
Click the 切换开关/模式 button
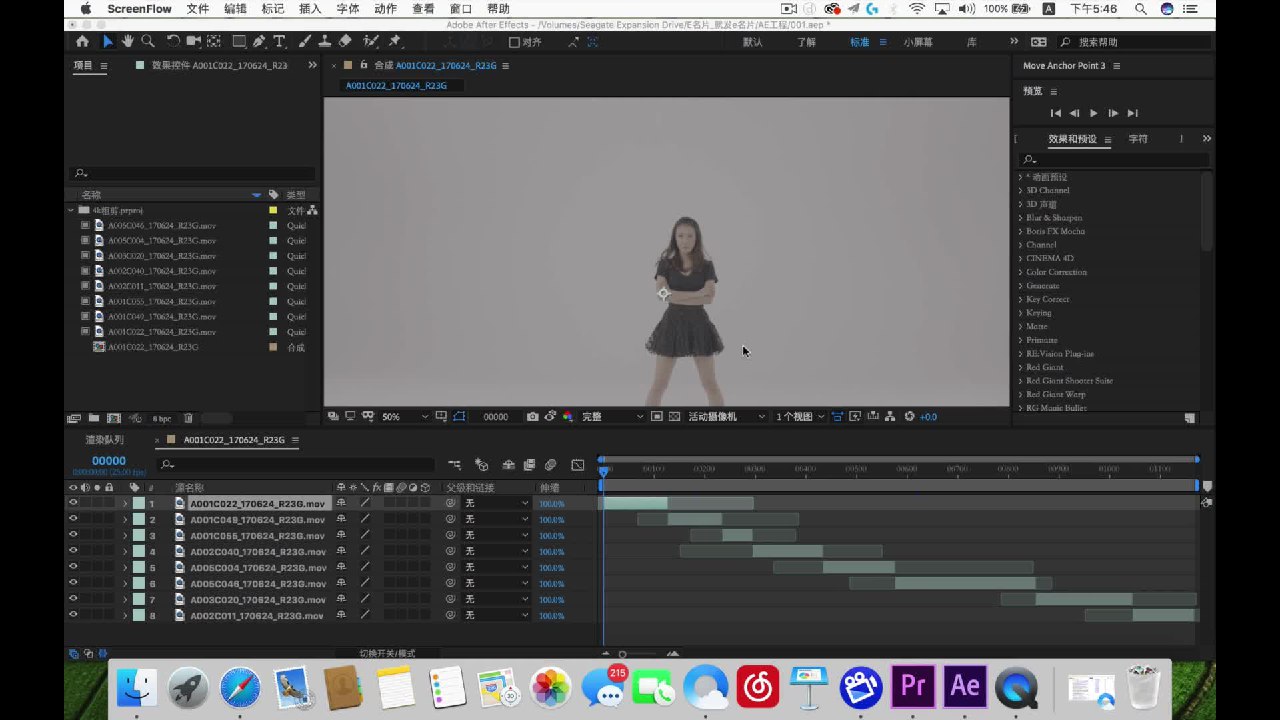[387, 653]
